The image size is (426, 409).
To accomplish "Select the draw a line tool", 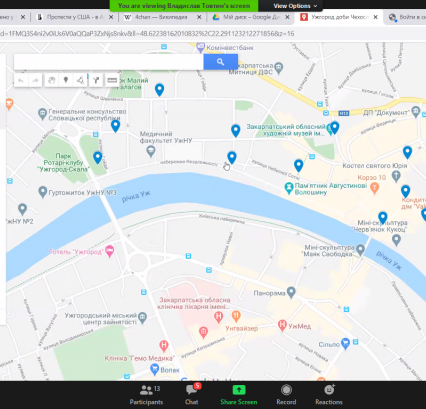I will [x=80, y=80].
